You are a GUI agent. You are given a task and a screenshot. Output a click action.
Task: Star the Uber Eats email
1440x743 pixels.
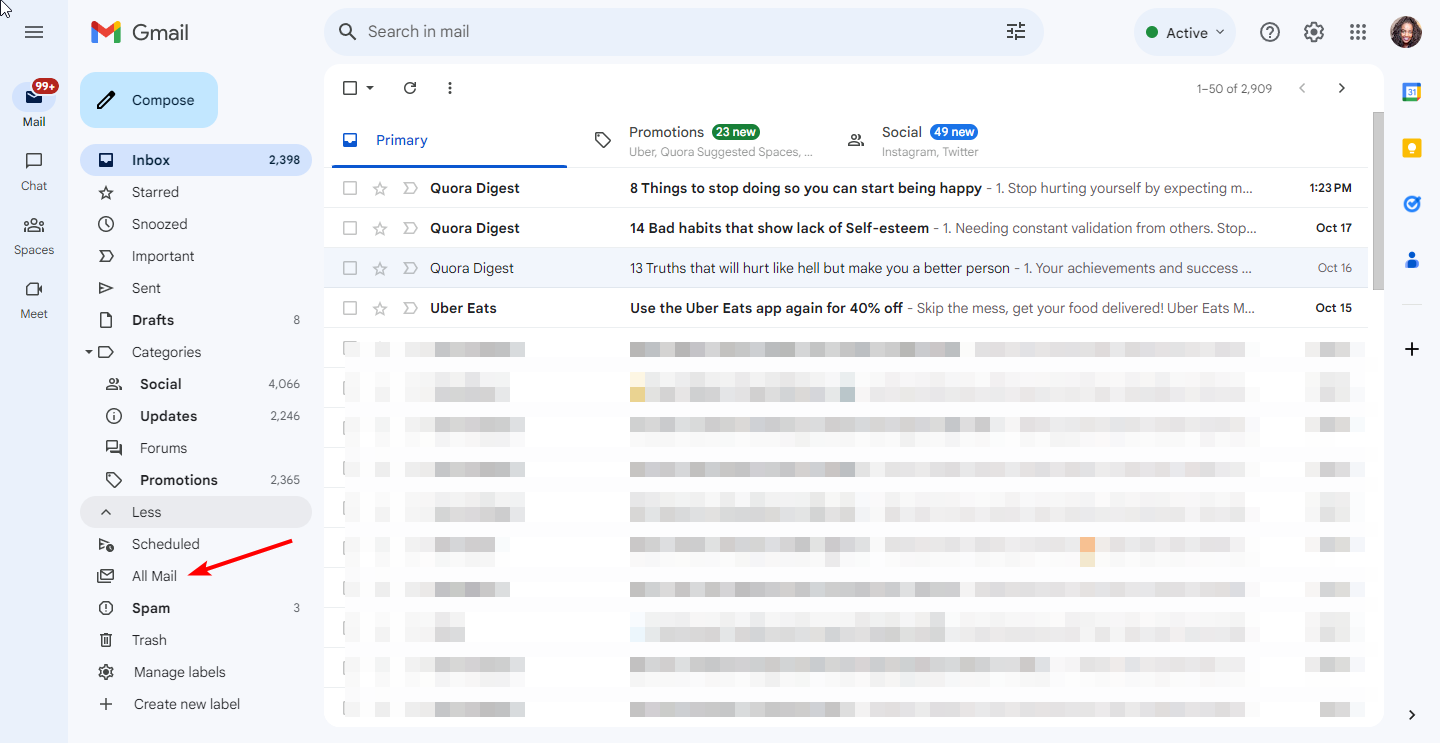pos(381,308)
